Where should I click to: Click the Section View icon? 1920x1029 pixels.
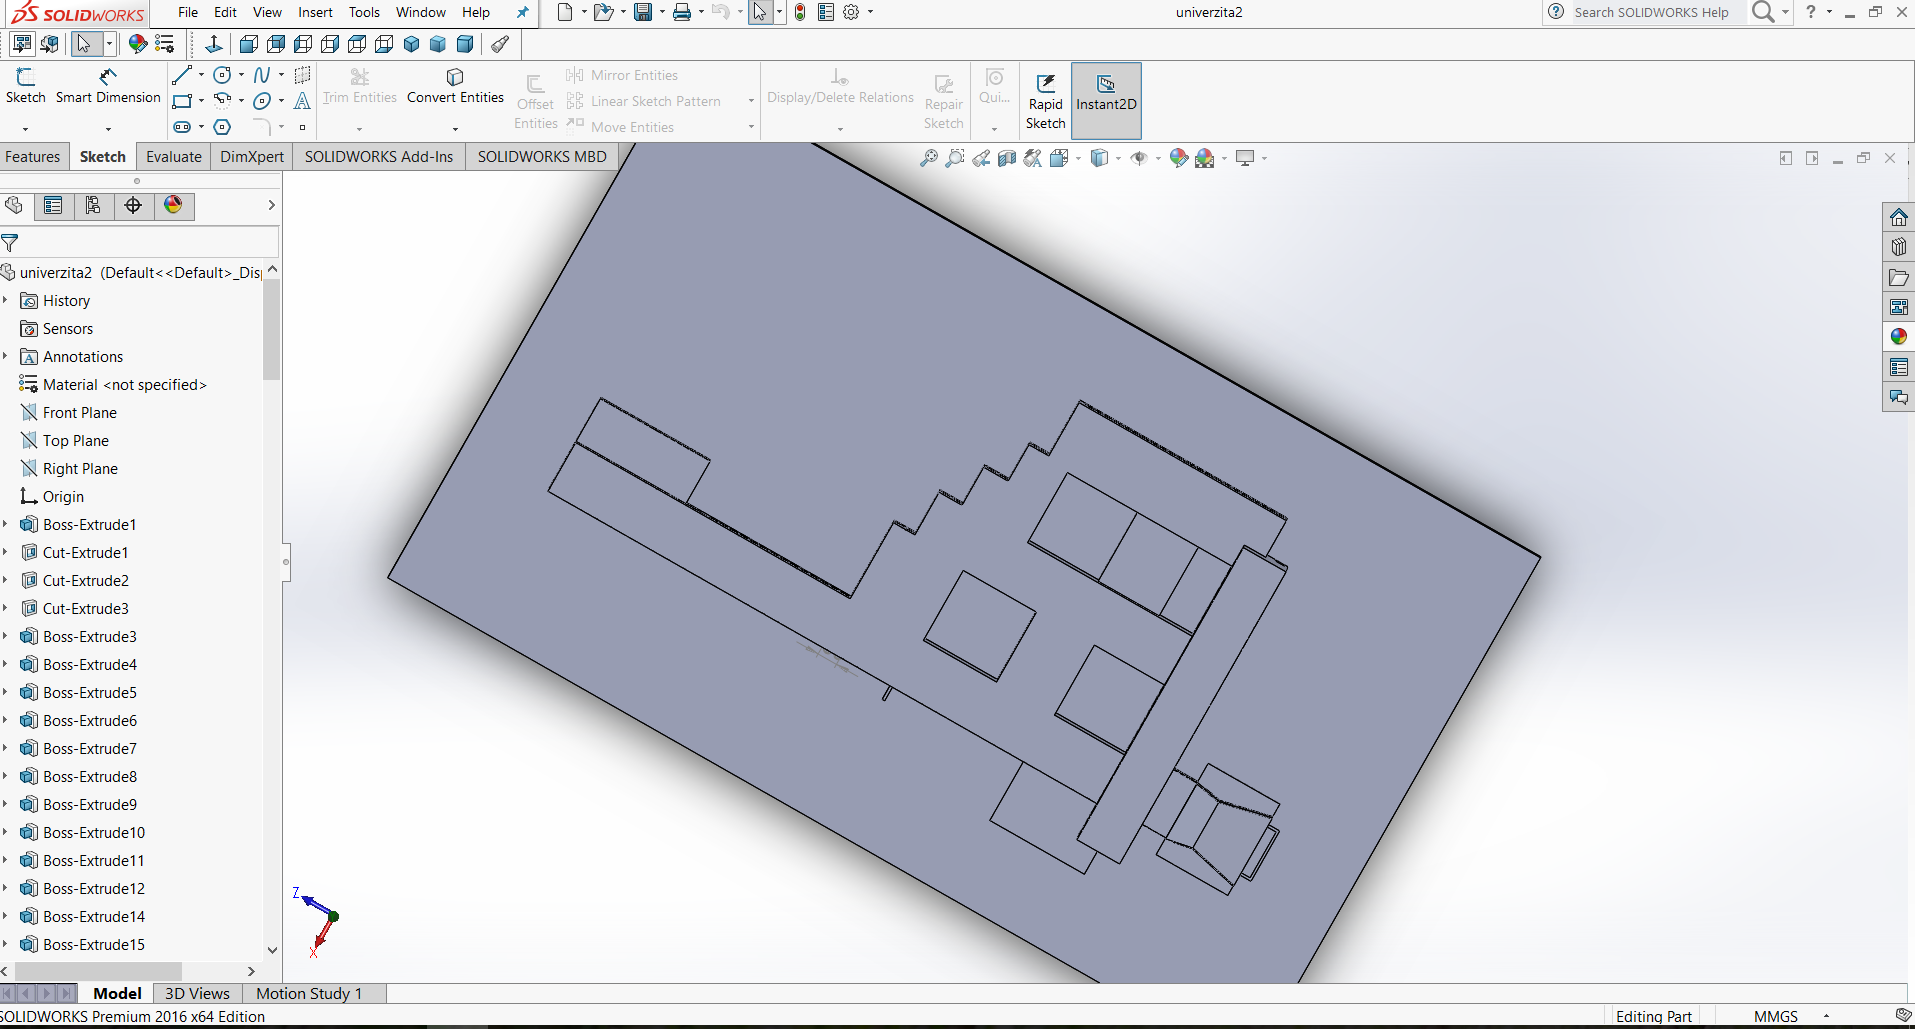pyautogui.click(x=1007, y=158)
